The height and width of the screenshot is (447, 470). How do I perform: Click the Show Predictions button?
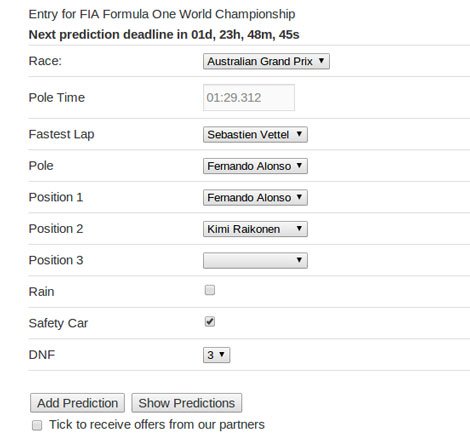pyautogui.click(x=187, y=403)
